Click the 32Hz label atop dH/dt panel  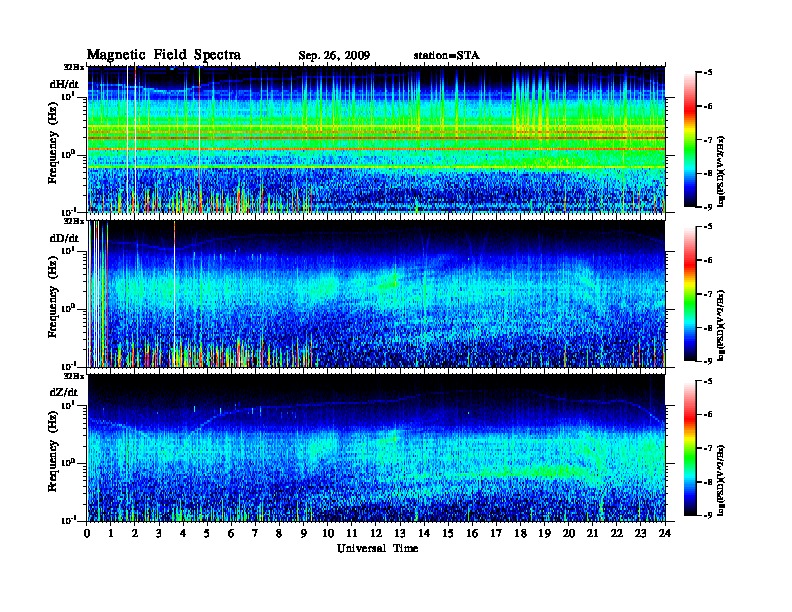pyautogui.click(x=74, y=67)
